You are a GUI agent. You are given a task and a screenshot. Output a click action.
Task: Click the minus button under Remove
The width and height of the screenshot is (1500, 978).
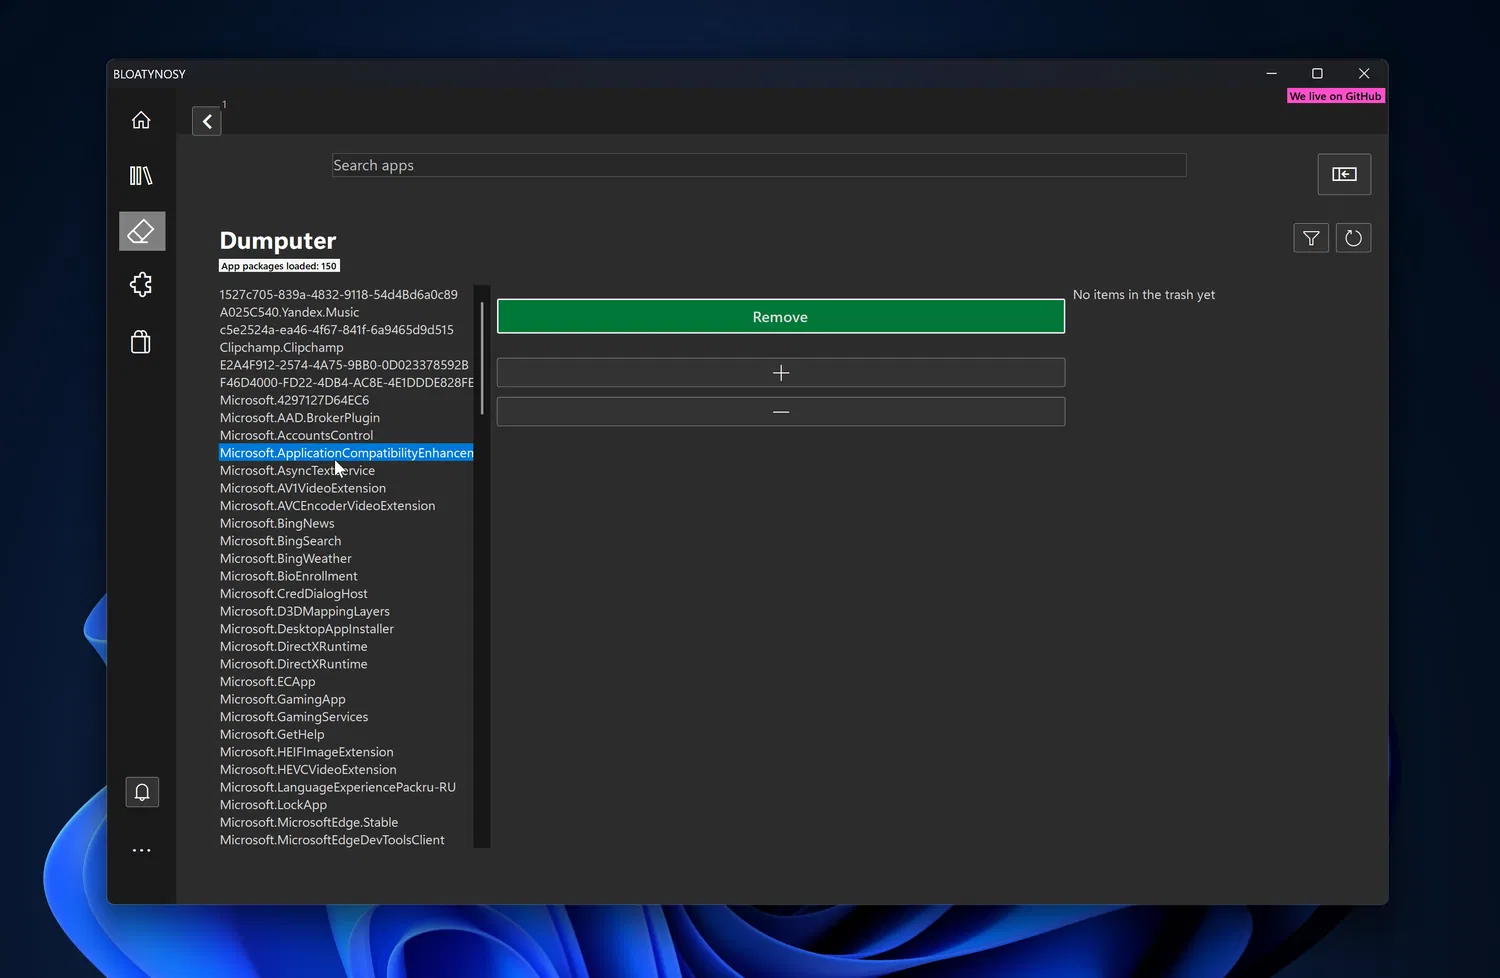tap(781, 412)
